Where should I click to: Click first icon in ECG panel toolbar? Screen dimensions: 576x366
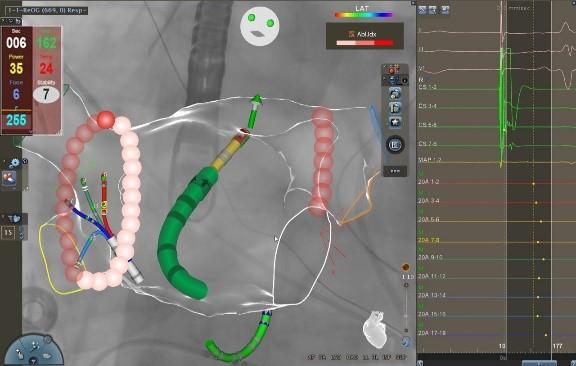tap(422, 10)
